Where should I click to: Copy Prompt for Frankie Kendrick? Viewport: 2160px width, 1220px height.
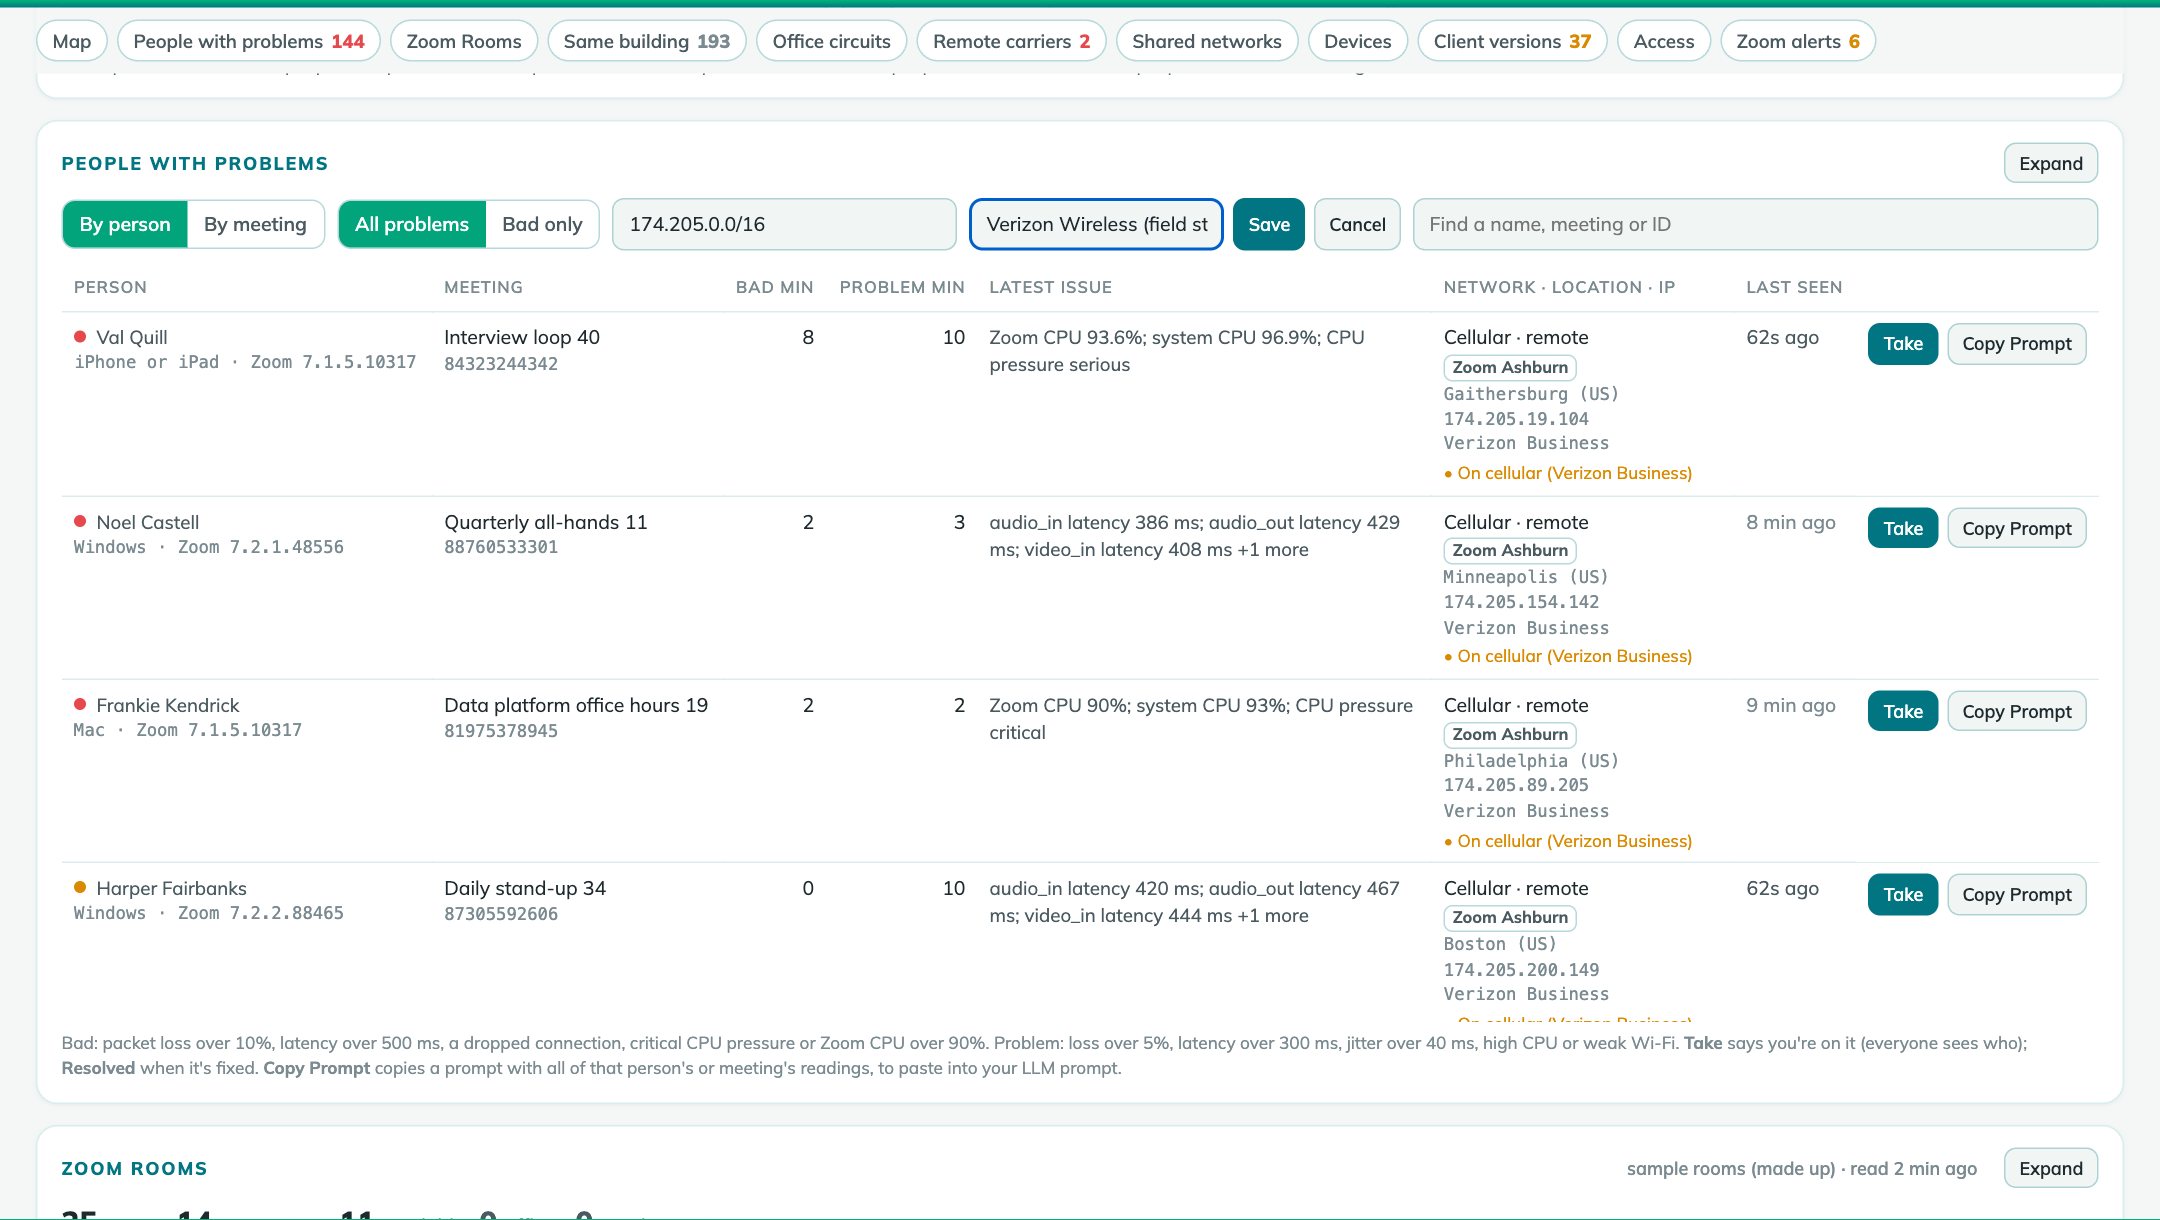[x=2016, y=711]
